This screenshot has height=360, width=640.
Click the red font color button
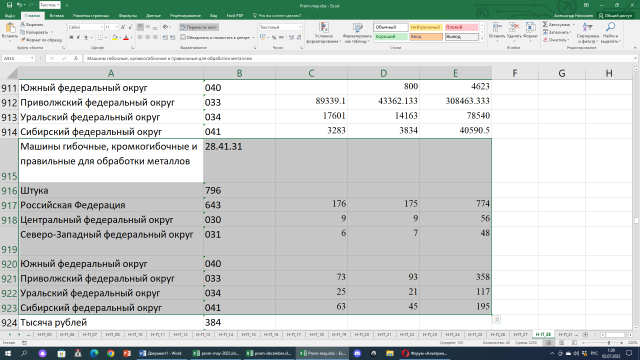pyautogui.click(x=126, y=38)
